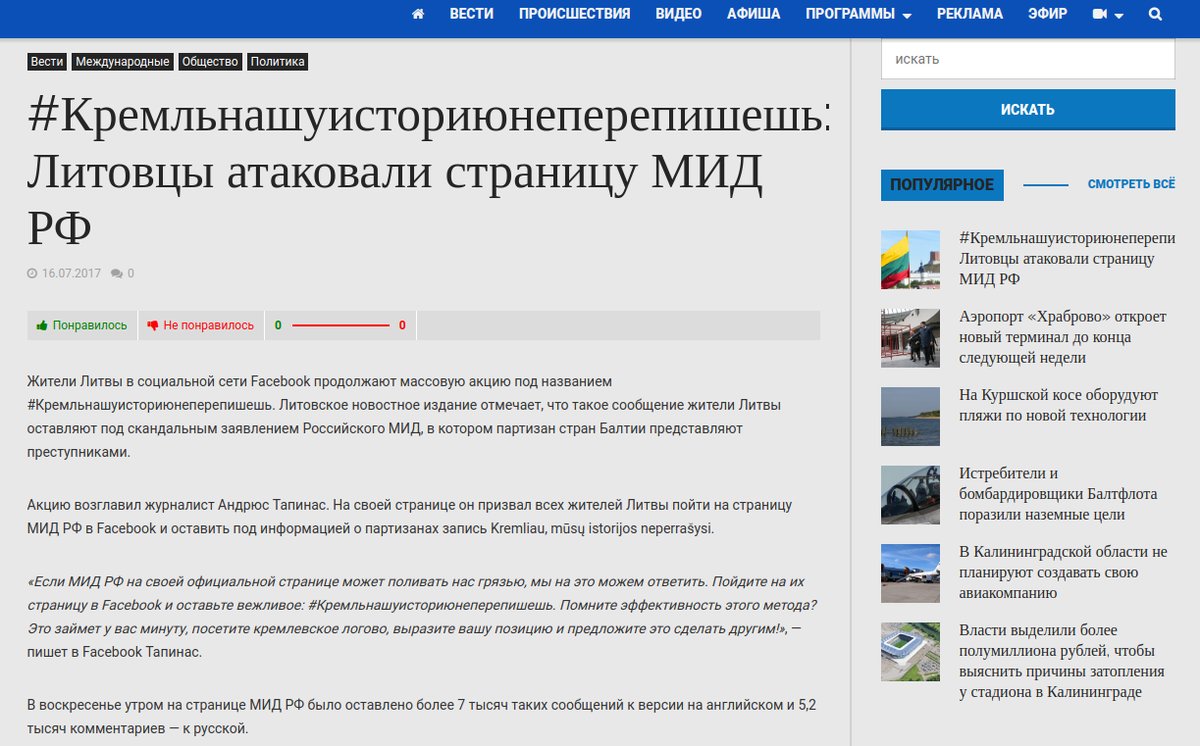The width and height of the screenshot is (1200, 746).
Task: Click the green like count 0
Action: (x=278, y=326)
